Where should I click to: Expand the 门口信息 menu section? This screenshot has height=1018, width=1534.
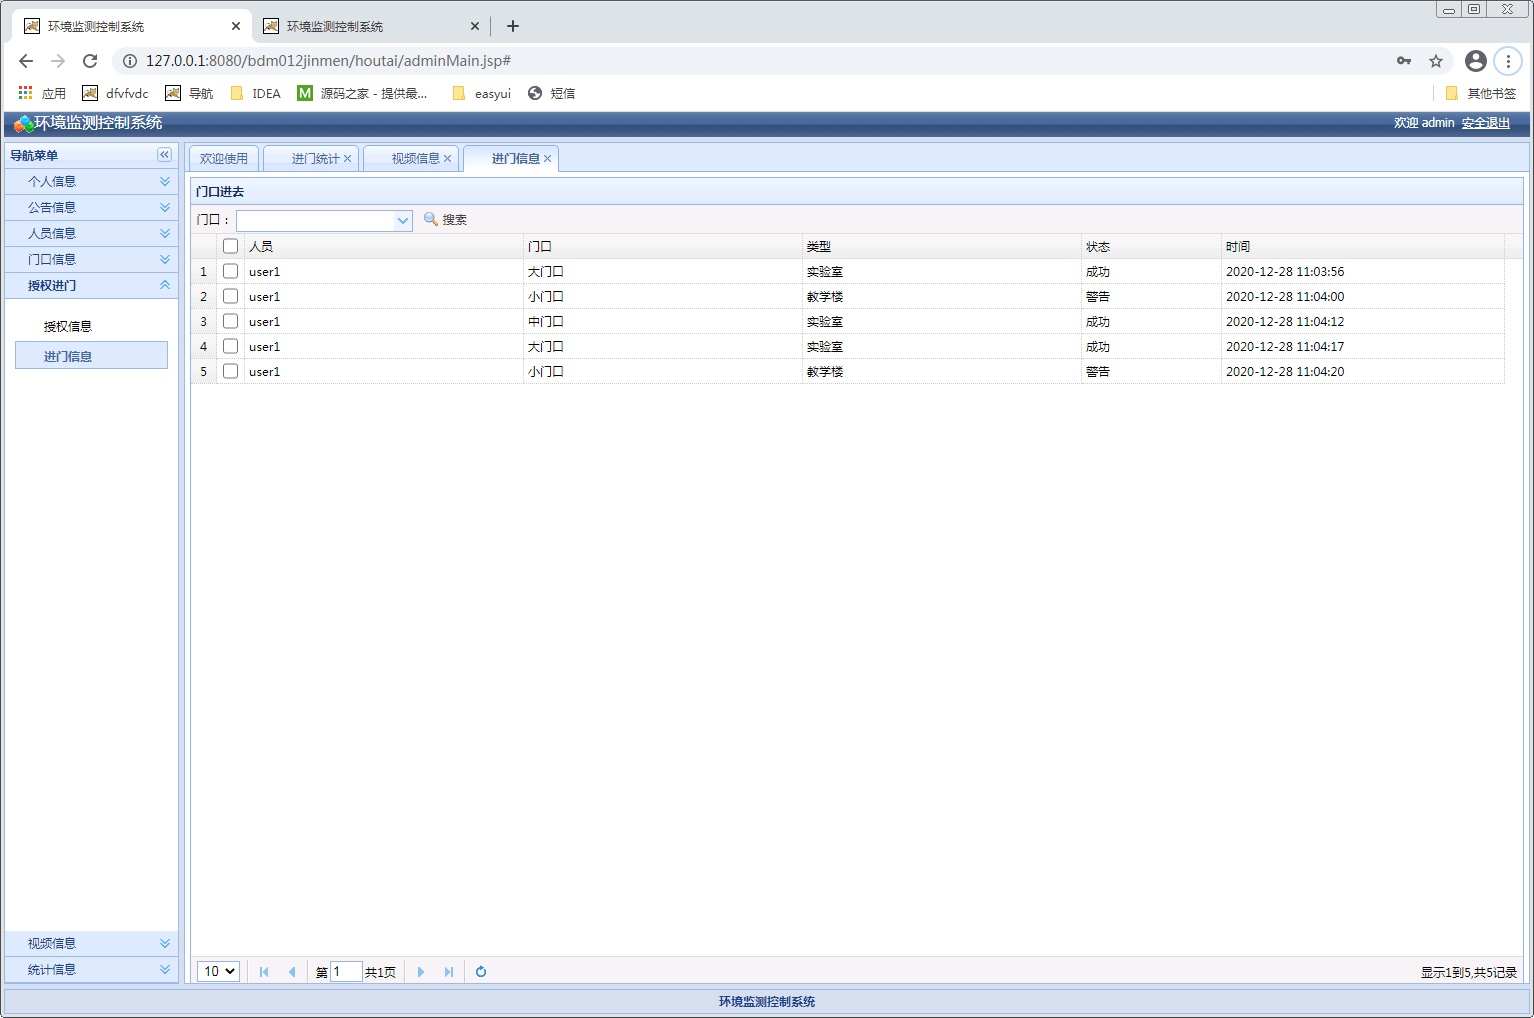point(91,259)
